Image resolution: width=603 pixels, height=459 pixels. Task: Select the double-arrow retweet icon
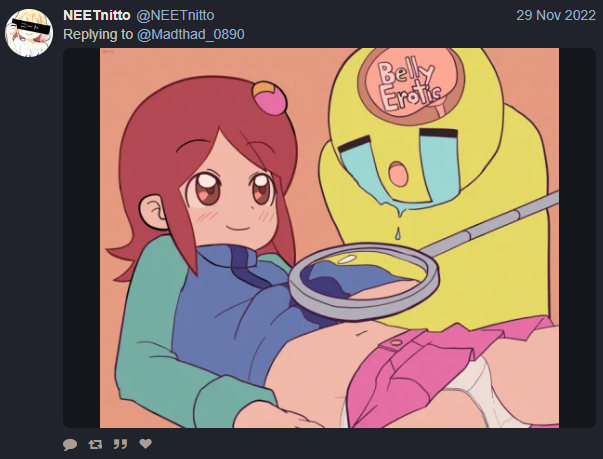[x=95, y=444]
